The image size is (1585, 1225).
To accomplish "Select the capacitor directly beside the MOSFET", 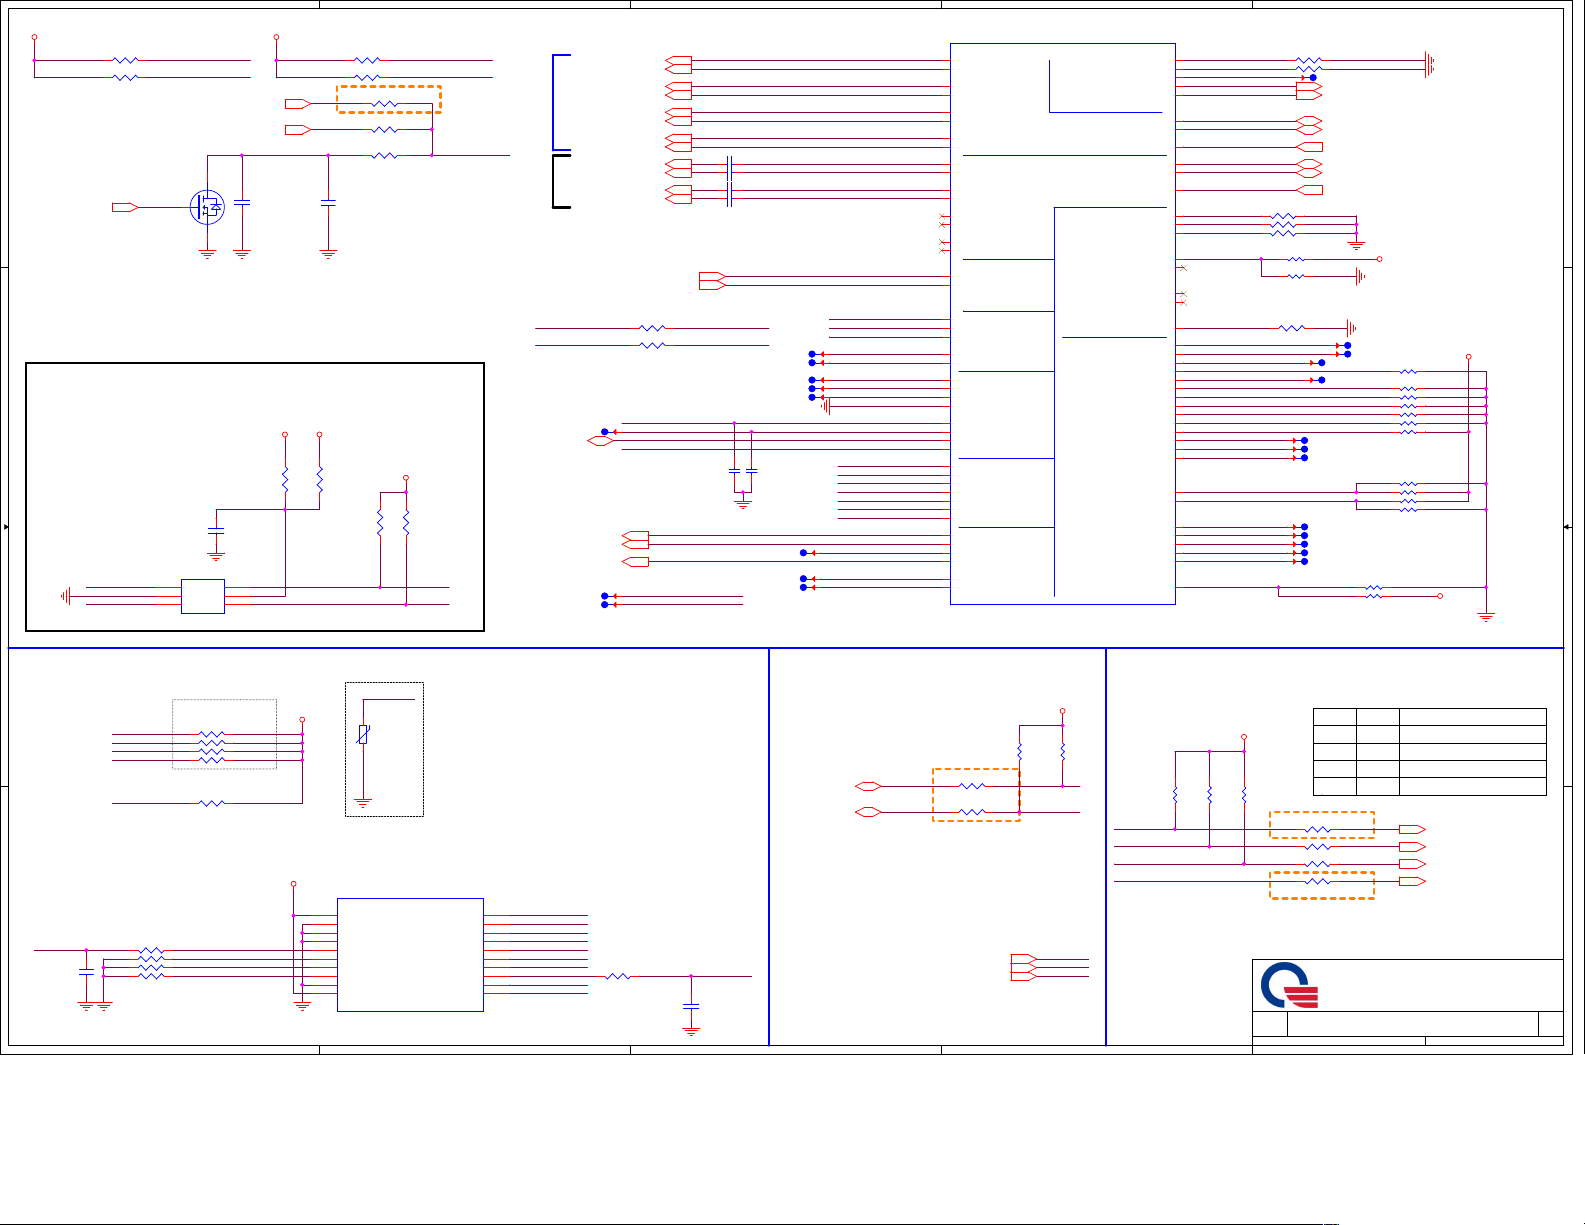I will point(241,203).
